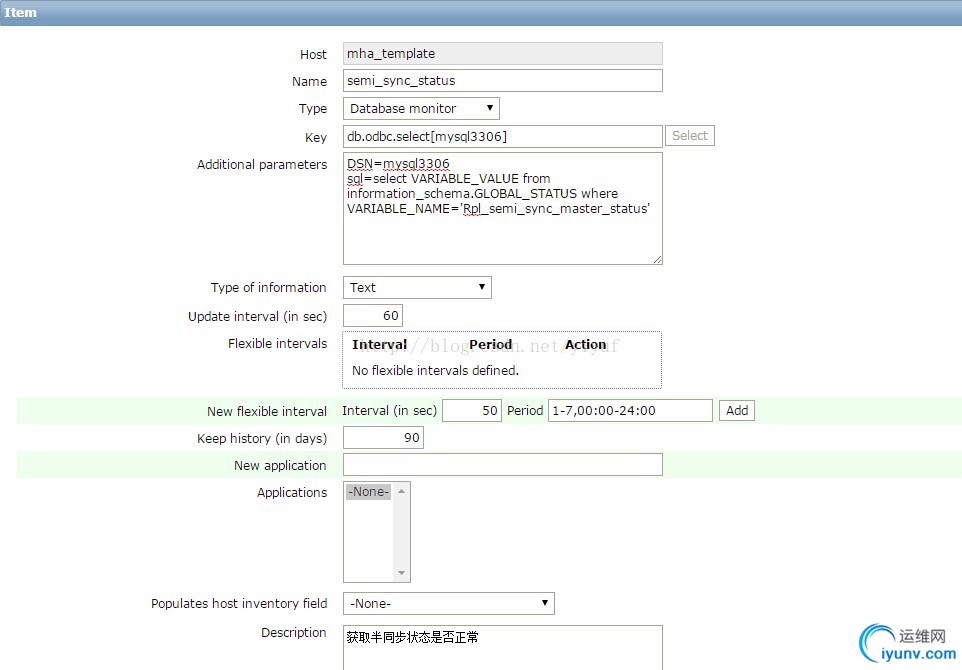This screenshot has height=670, width=962.
Task: Open the Populates host inventory field dropdown
Action: (x=448, y=603)
